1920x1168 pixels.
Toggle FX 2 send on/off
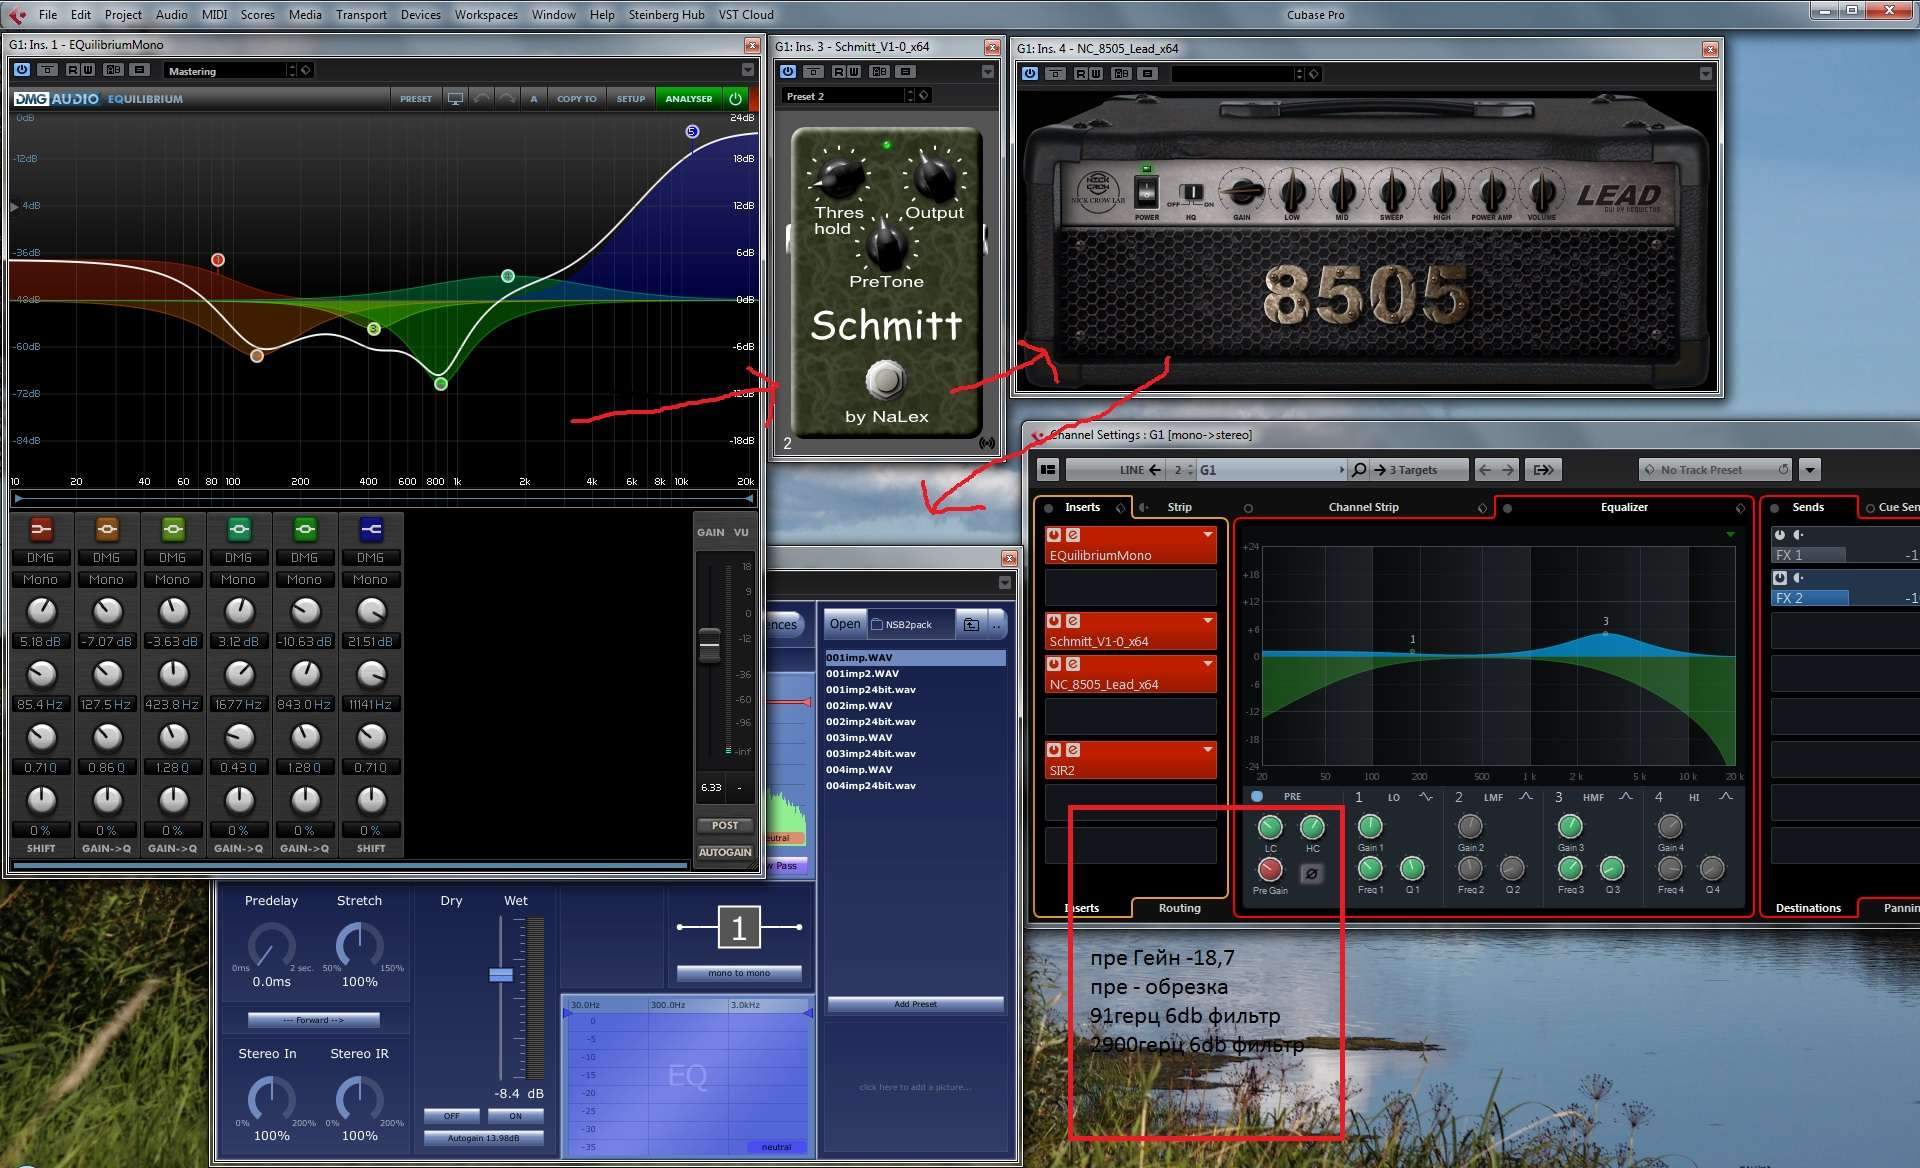click(1779, 578)
